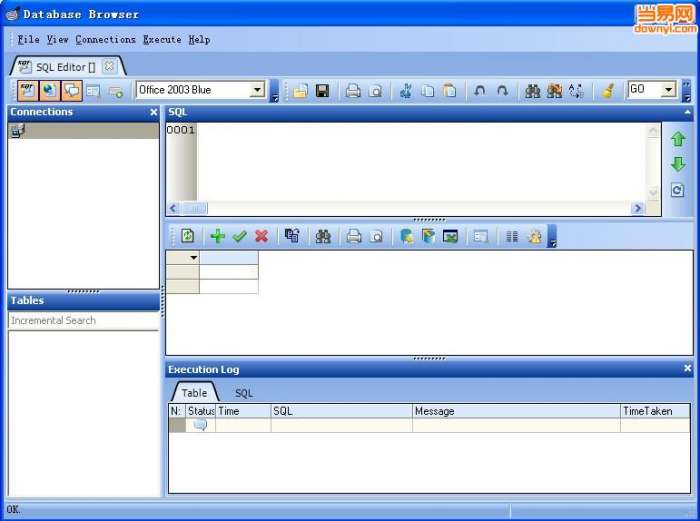Click the copy records icon in grid toolbar
Viewport: 700px width, 521px height.
[292, 235]
